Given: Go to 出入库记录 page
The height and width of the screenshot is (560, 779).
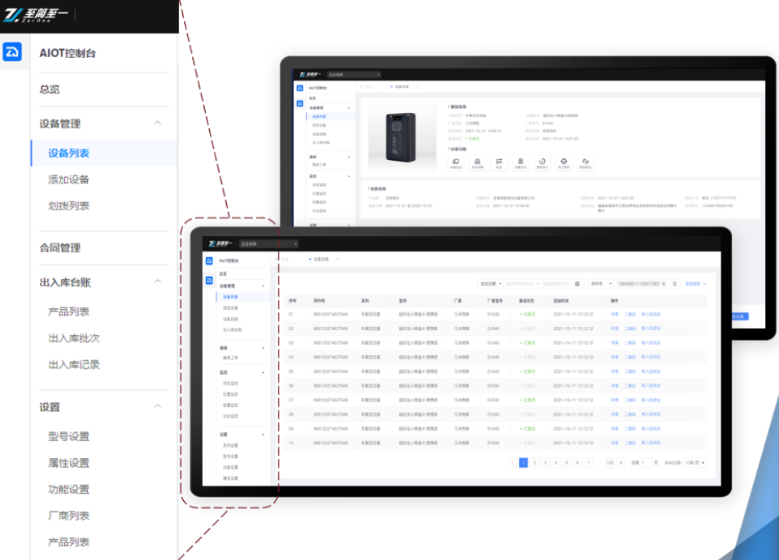Looking at the screenshot, I should [74, 365].
